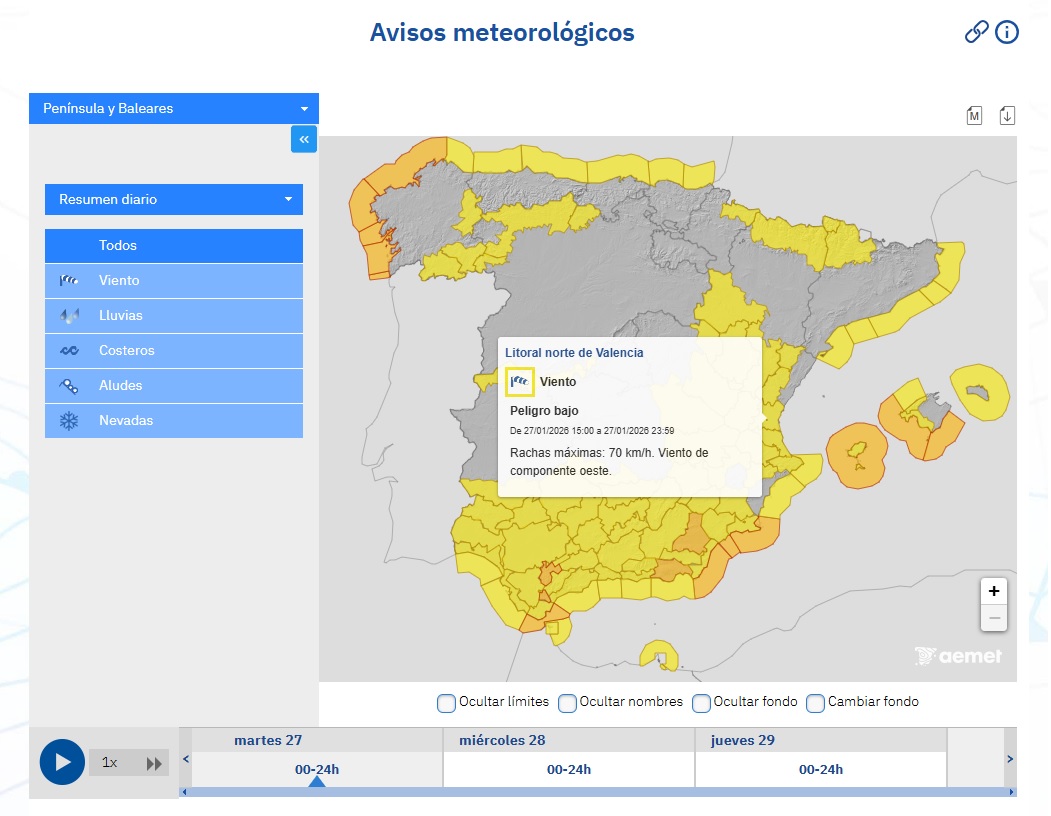Viewport: 1051px width, 816px height.
Task: Select the Aludes avalanche warnings icon
Action: coord(70,386)
